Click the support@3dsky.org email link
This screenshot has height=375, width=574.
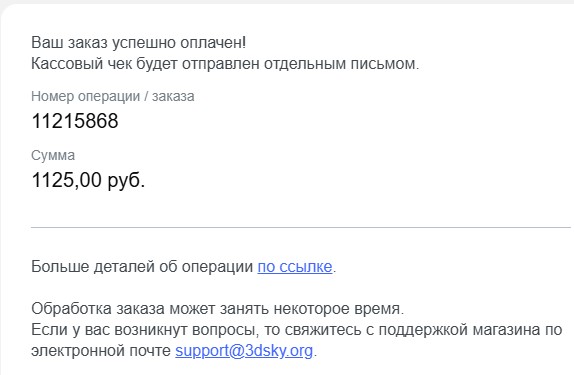point(244,351)
